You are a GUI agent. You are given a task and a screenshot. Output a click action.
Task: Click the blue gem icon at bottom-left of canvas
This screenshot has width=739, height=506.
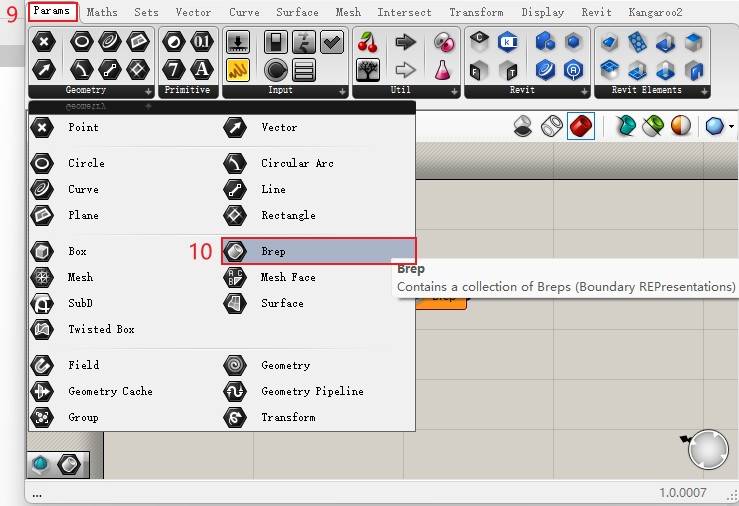[x=41, y=465]
